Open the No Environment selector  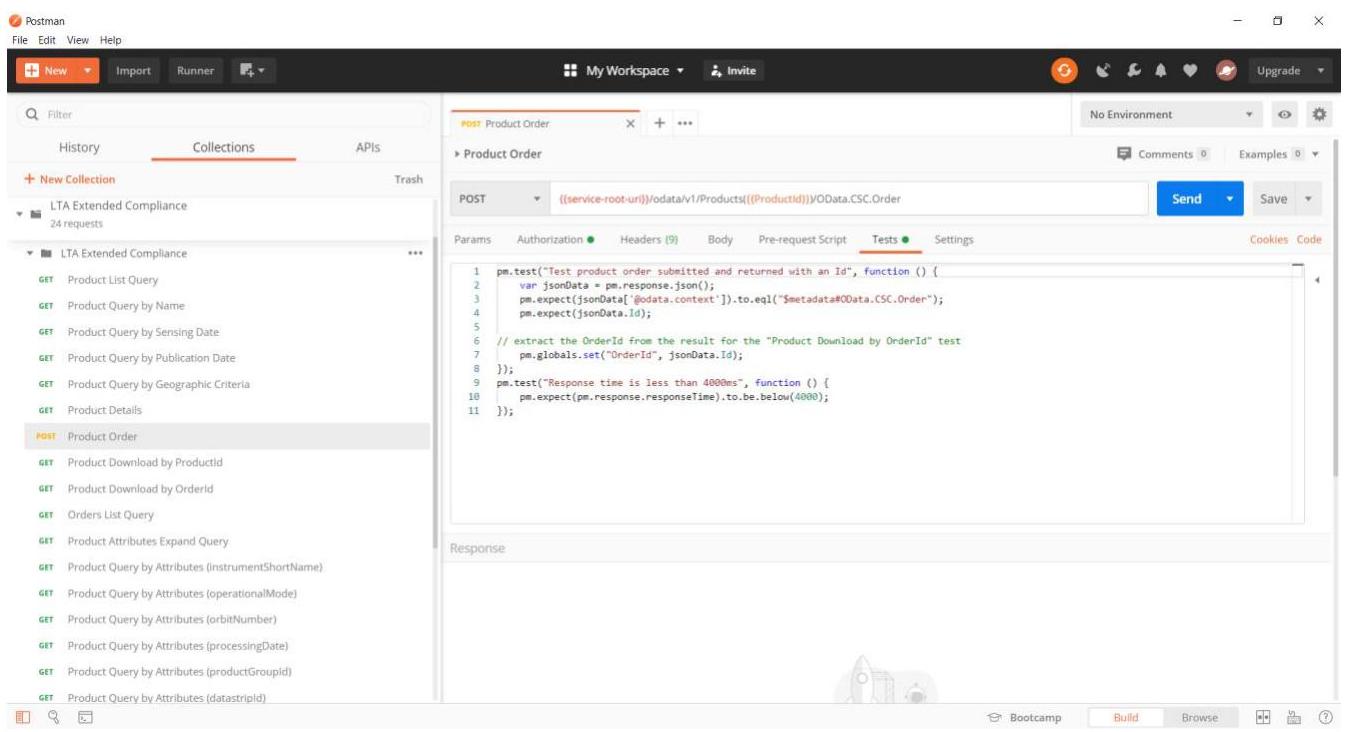pos(1171,115)
